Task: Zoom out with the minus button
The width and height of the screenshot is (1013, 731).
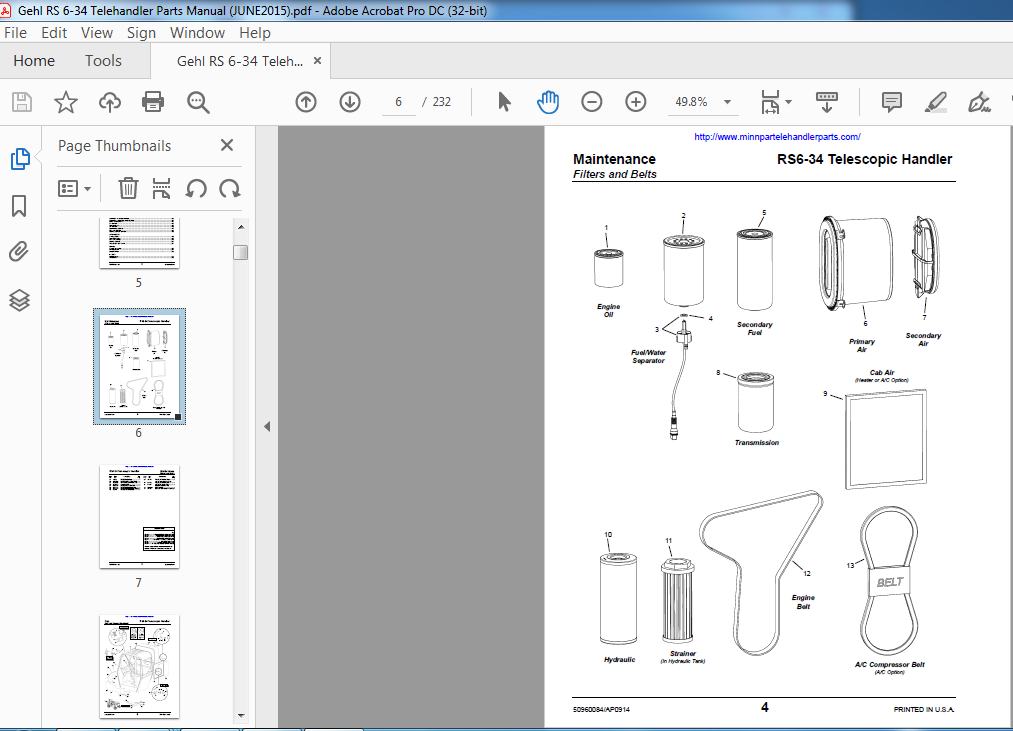Action: 592,102
